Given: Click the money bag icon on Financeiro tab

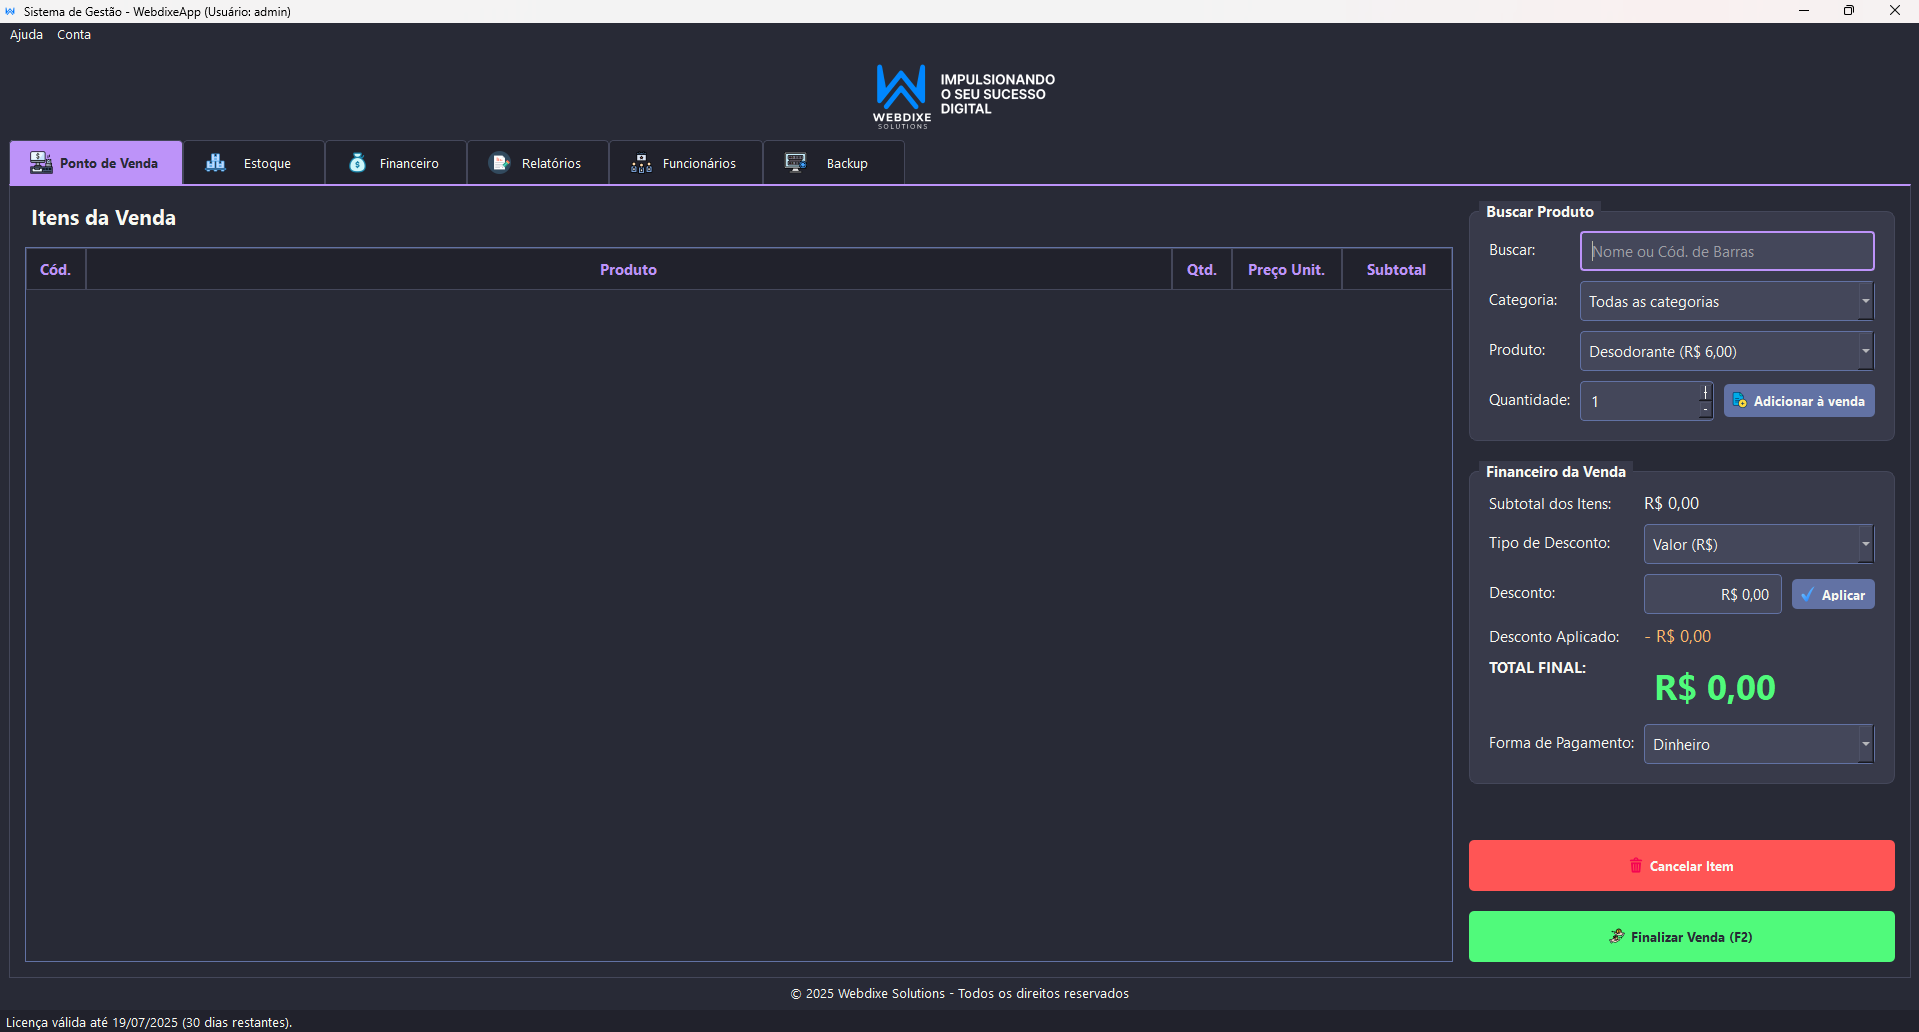Looking at the screenshot, I should coord(357,162).
